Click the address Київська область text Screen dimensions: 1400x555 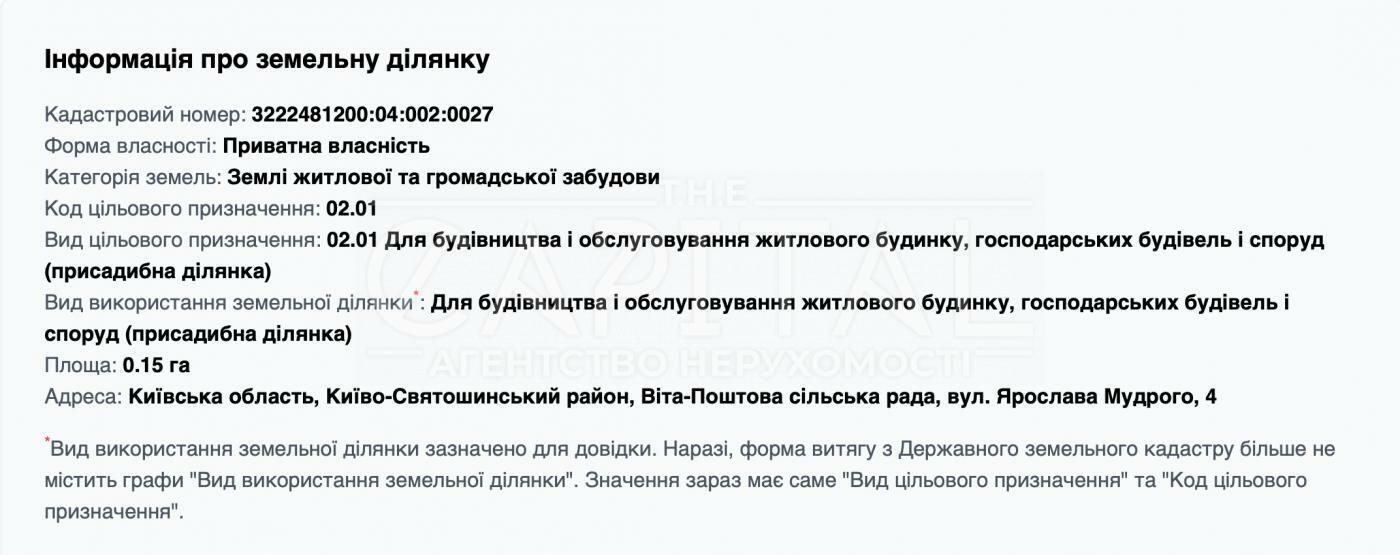tap(221, 397)
